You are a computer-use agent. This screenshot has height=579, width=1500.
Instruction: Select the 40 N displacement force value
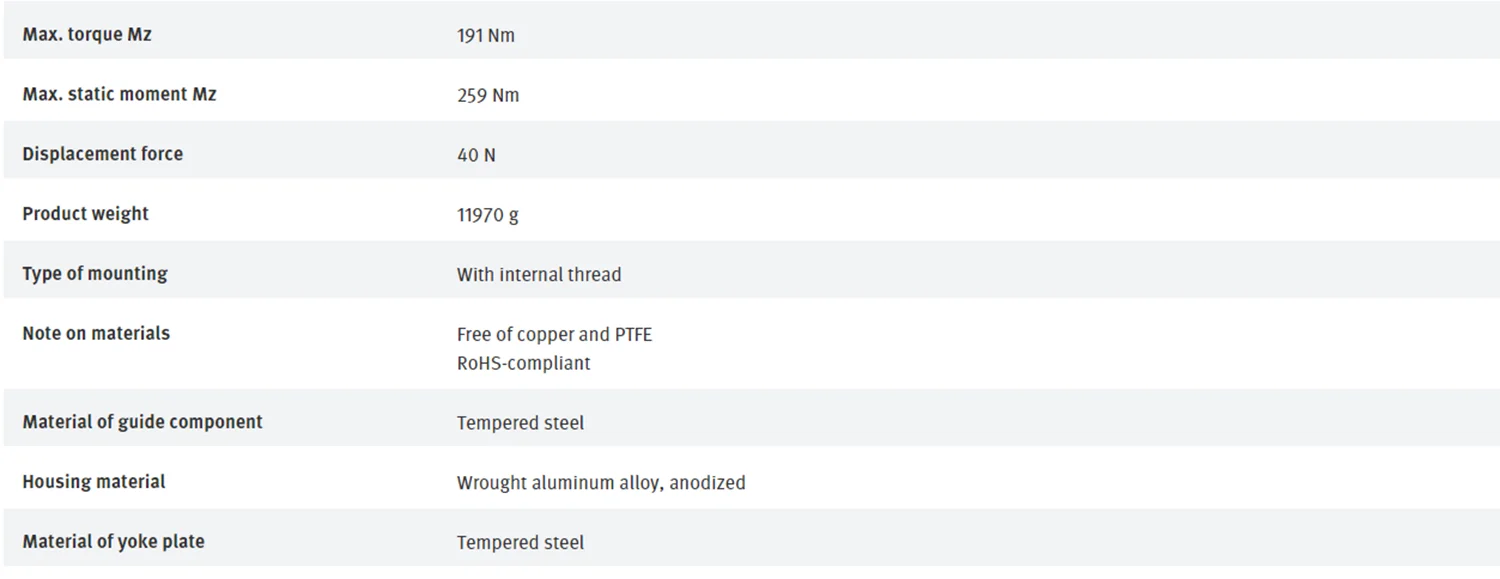(476, 155)
